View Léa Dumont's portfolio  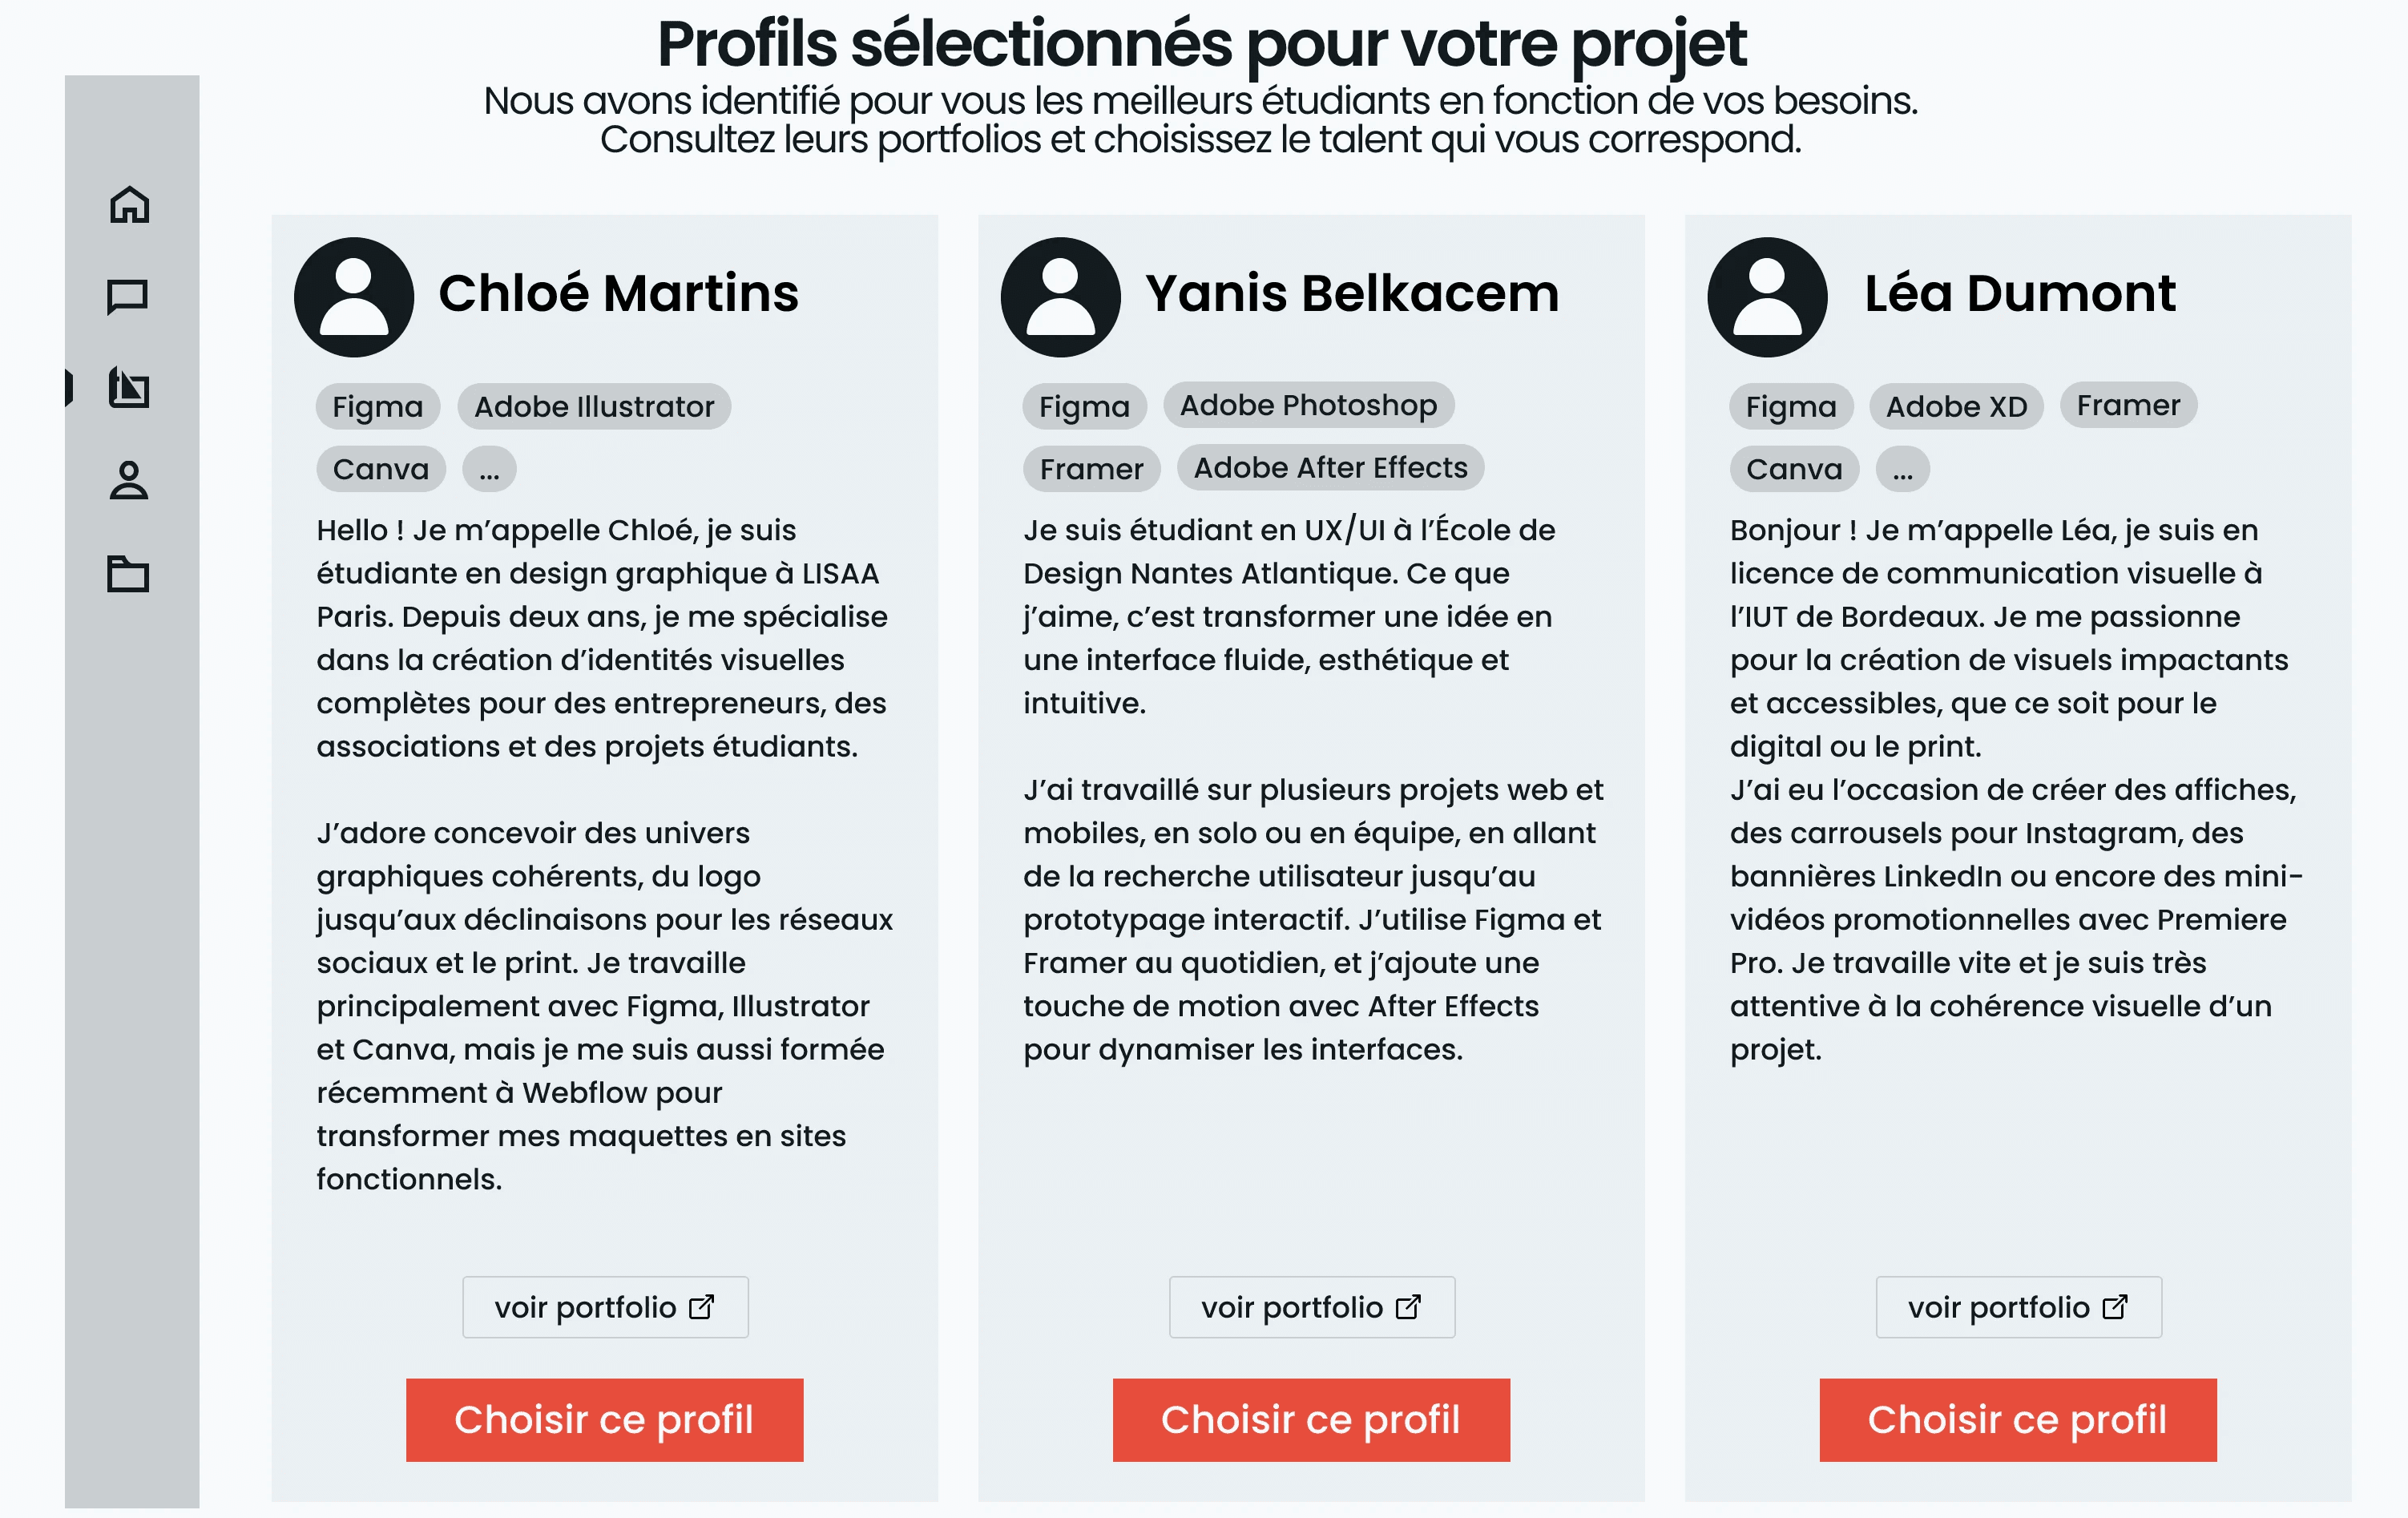[x=2019, y=1307]
